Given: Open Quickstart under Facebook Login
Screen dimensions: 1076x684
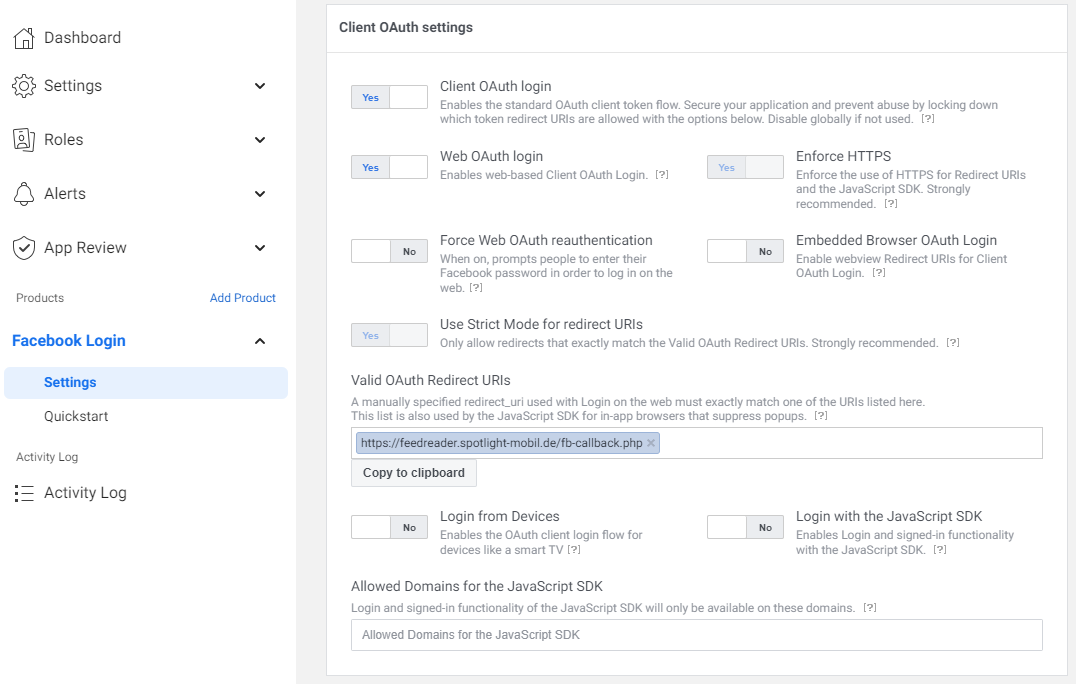Looking at the screenshot, I should point(76,416).
